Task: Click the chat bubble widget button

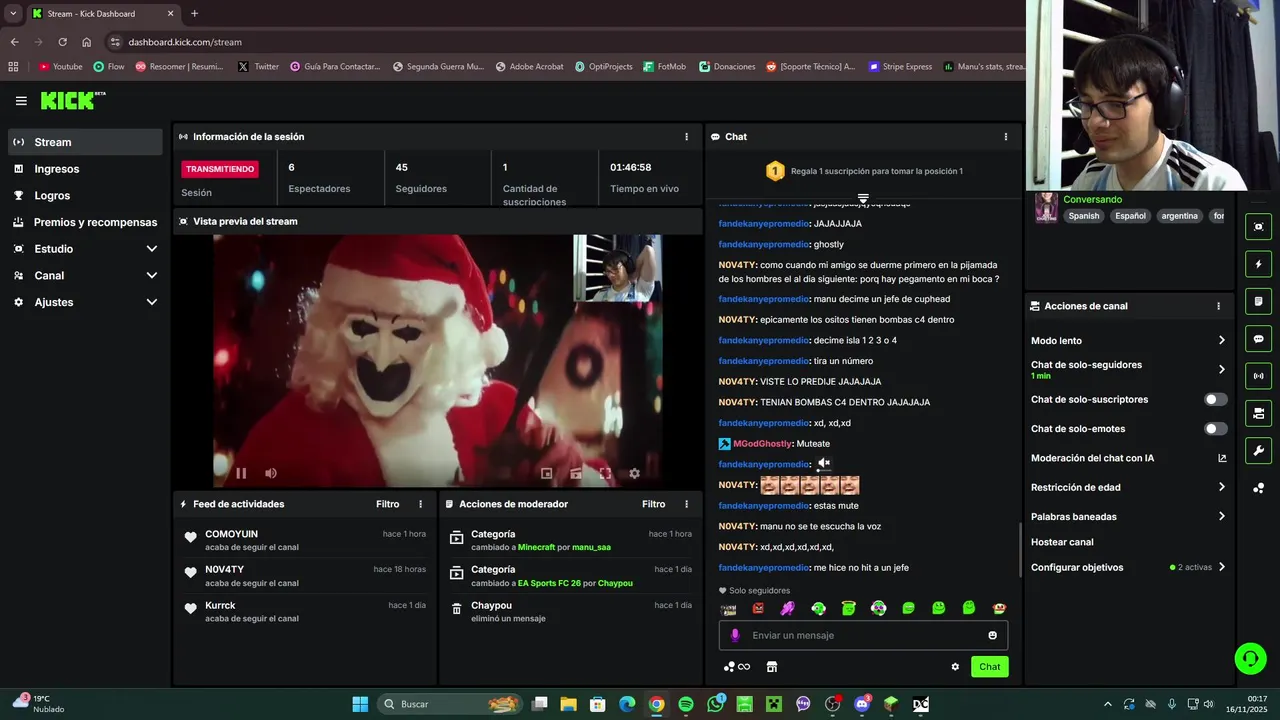Action: point(1258,339)
